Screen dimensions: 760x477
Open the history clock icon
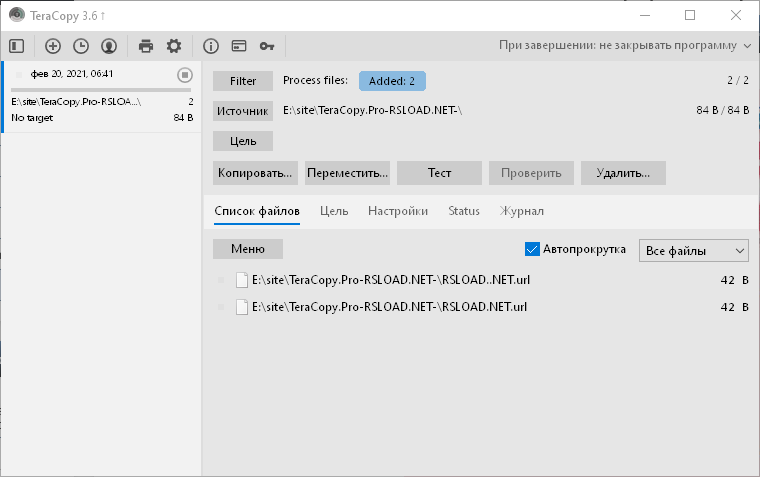(x=81, y=46)
